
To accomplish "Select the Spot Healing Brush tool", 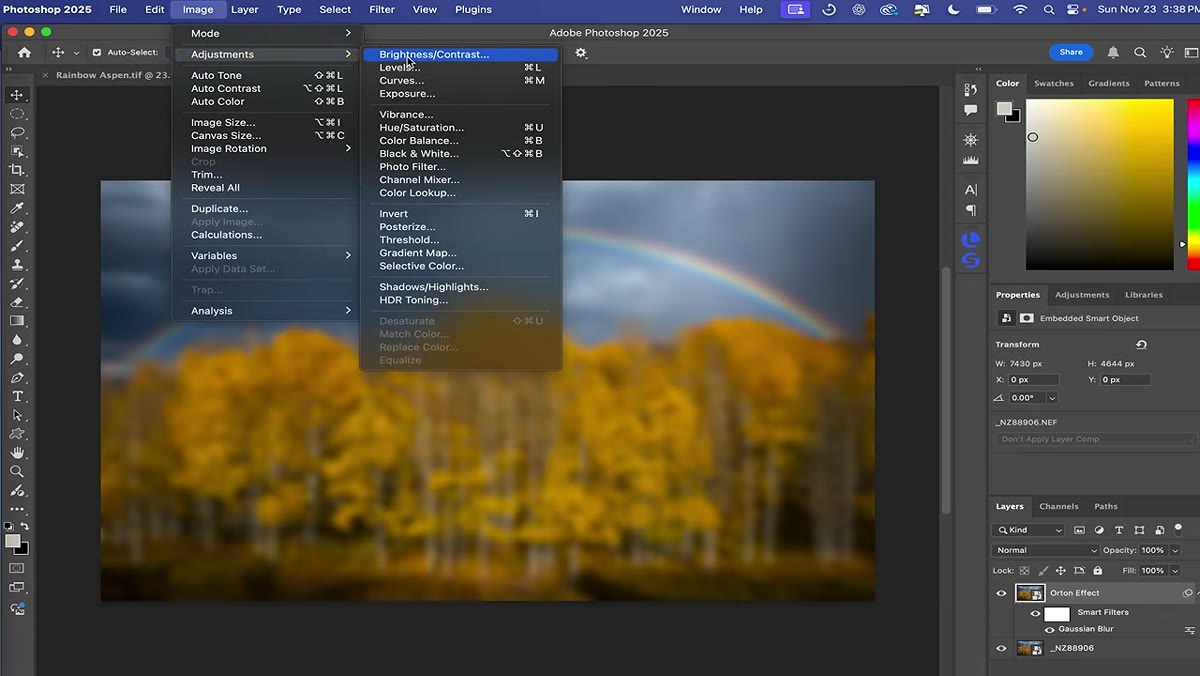I will click(x=17, y=227).
